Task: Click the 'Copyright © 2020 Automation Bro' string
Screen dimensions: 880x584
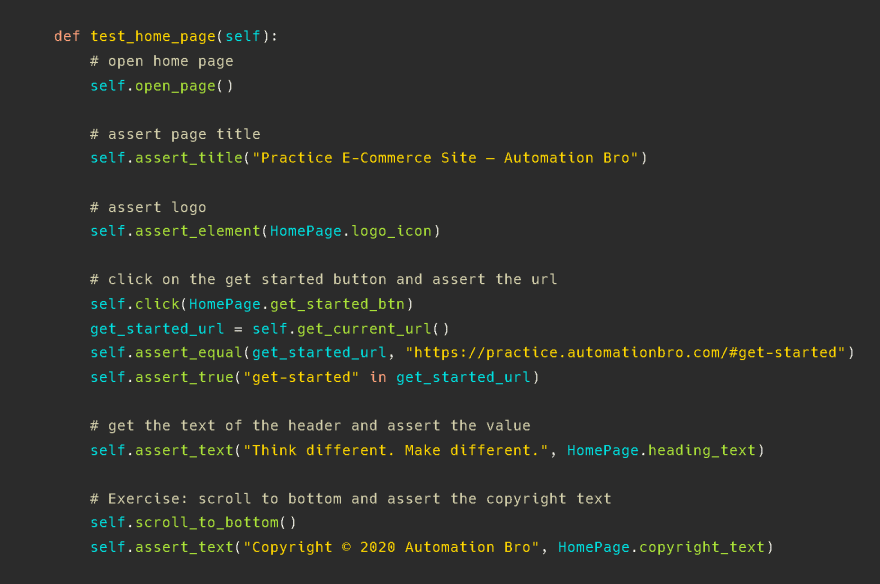Action: click(391, 547)
